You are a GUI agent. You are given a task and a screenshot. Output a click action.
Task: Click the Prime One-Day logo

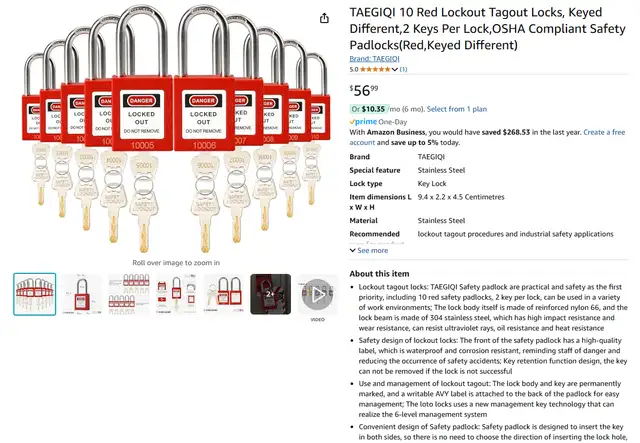click(368, 121)
